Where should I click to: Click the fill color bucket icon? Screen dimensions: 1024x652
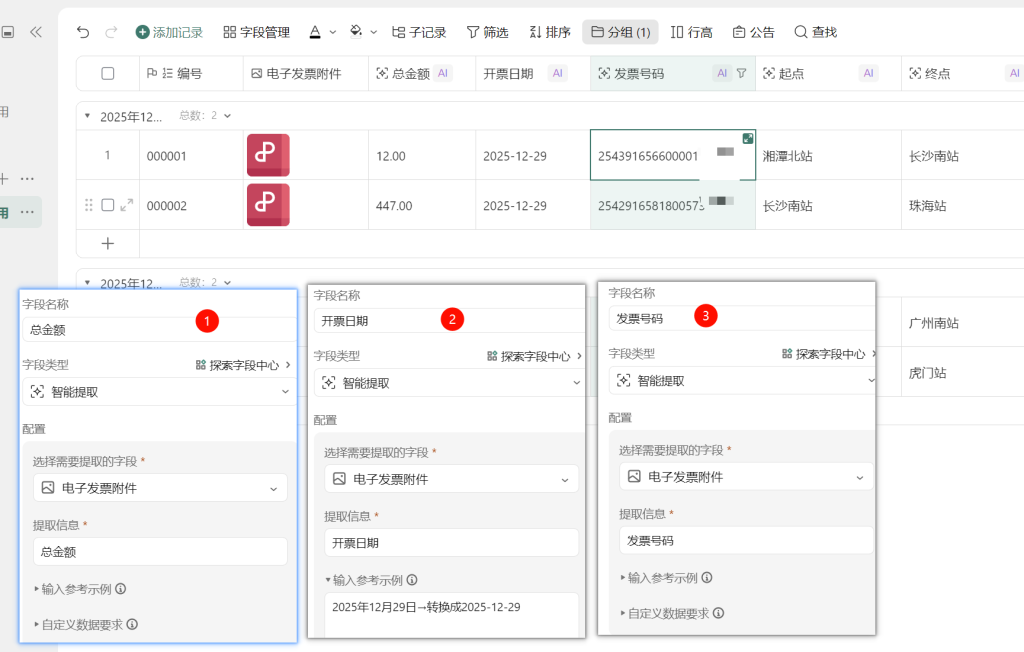pyautogui.click(x=356, y=31)
